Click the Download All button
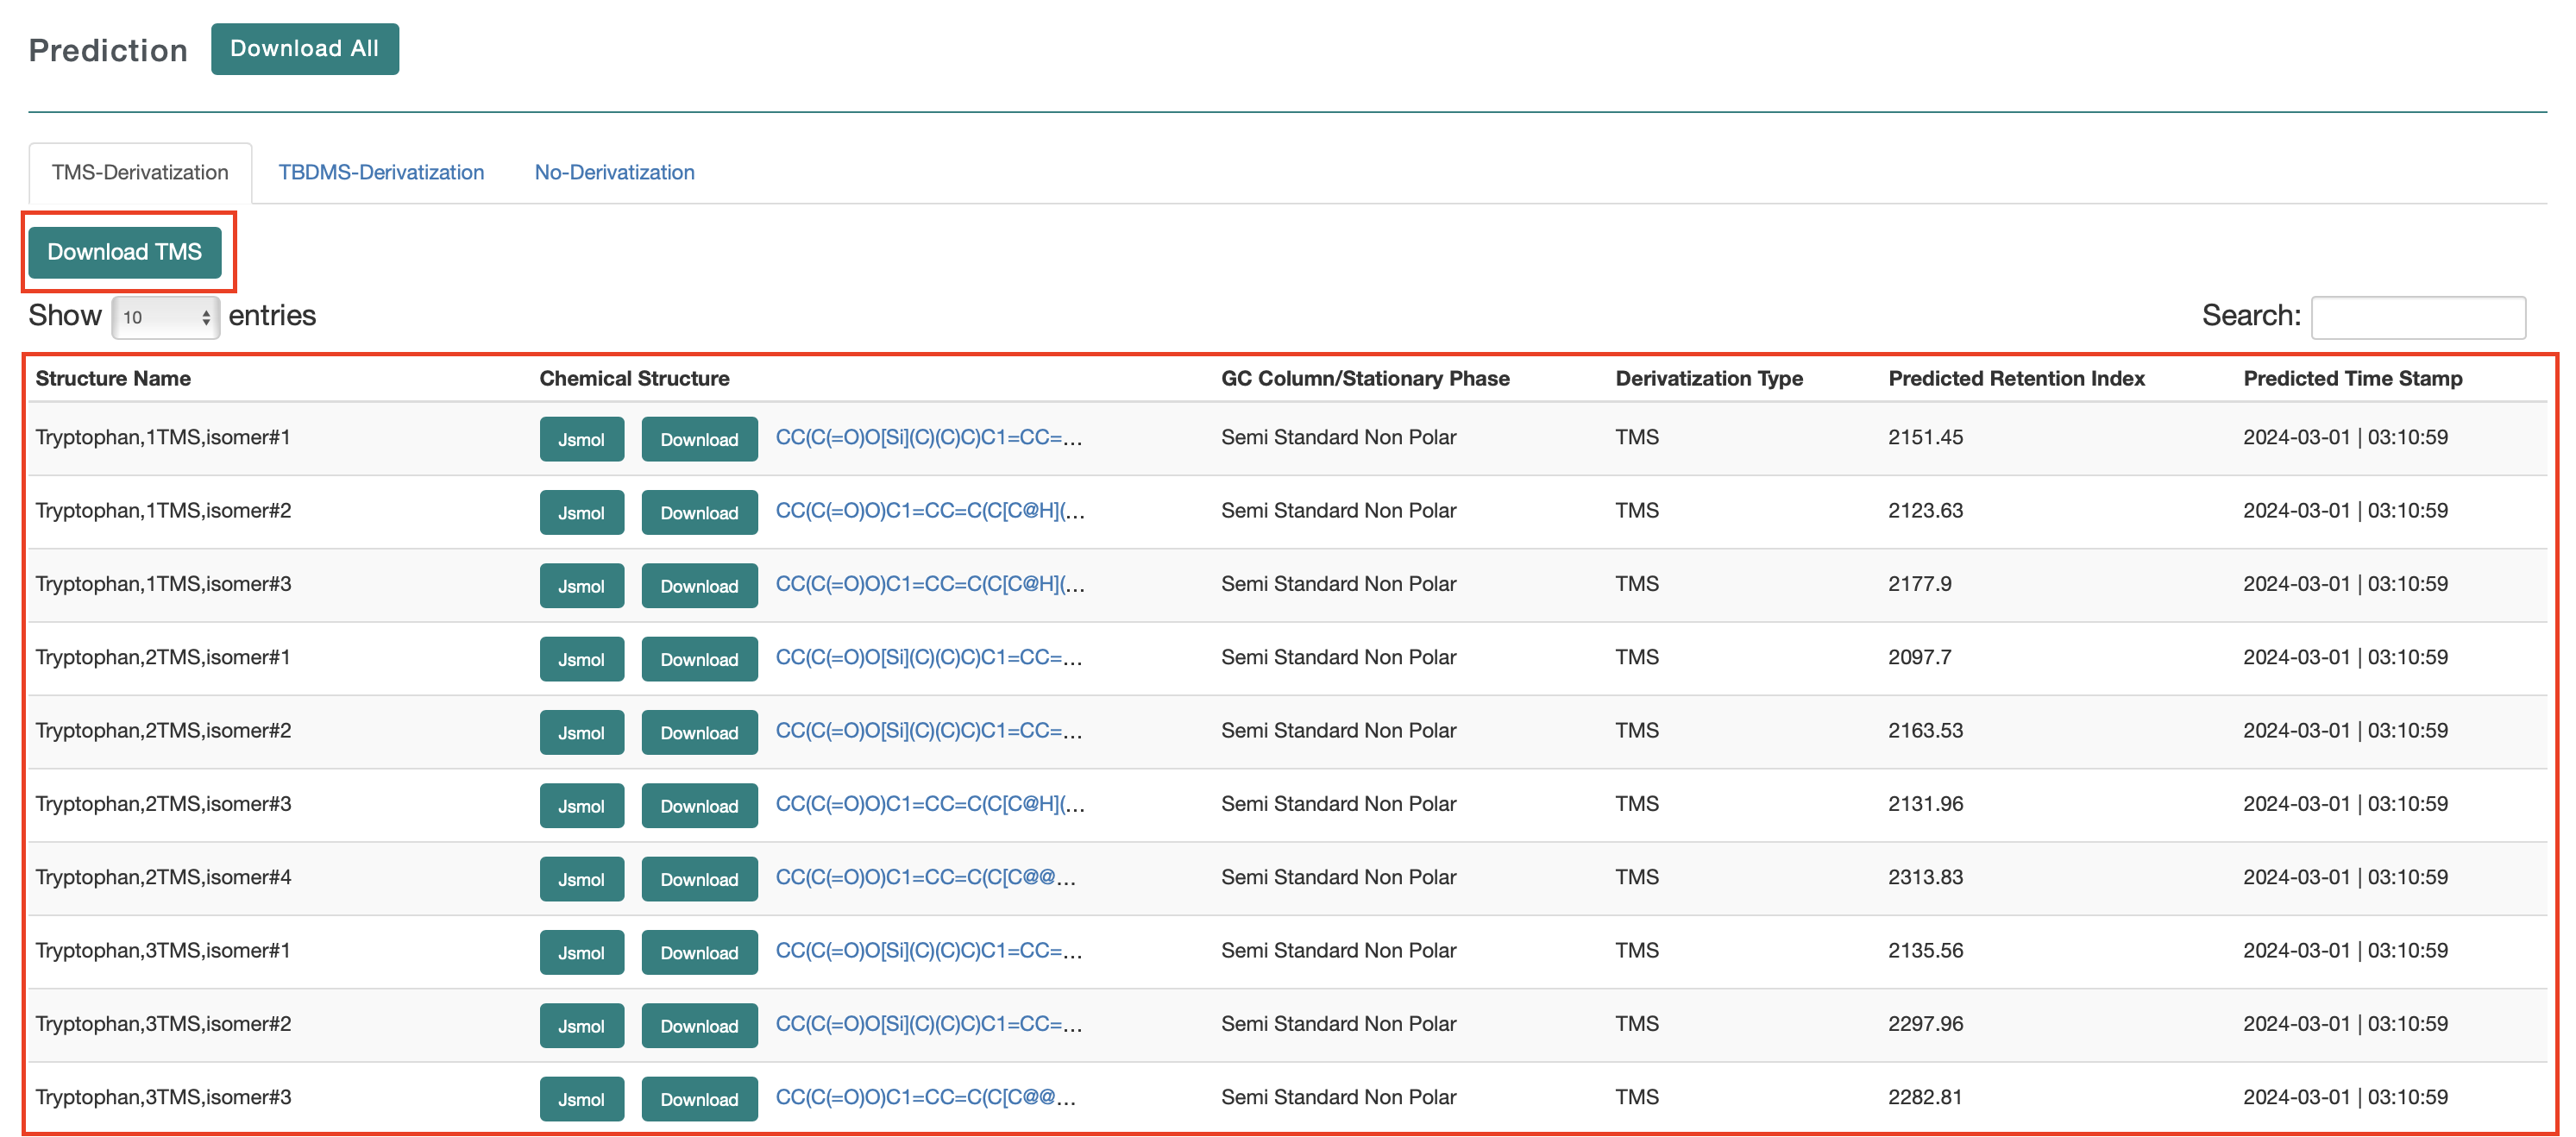2576x1137 pixels. click(304, 49)
